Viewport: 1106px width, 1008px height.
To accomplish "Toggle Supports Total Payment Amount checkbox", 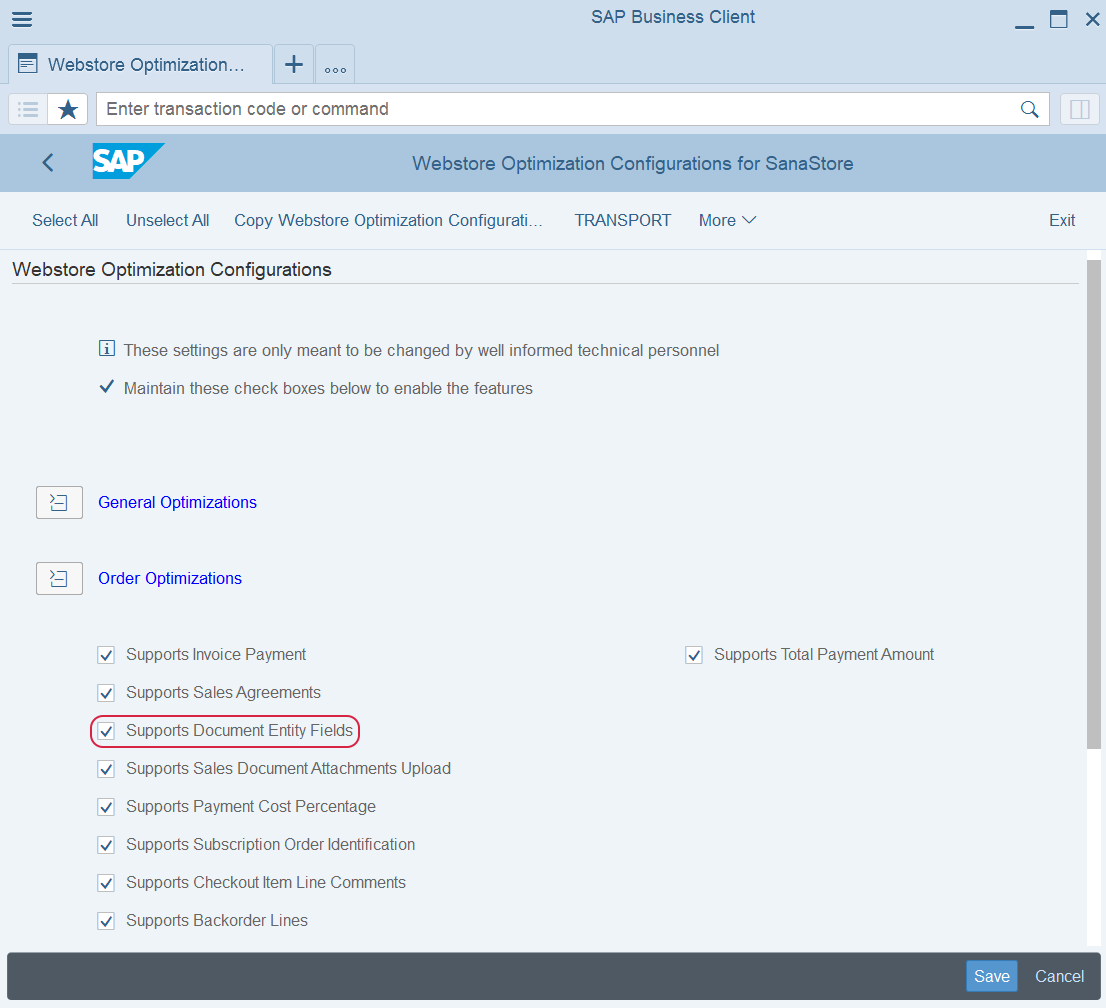I will coord(694,655).
